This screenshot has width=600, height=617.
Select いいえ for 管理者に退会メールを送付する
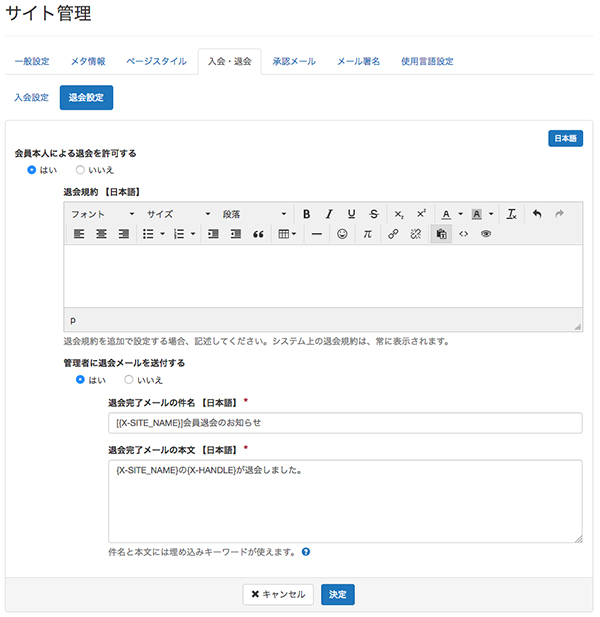[x=129, y=380]
